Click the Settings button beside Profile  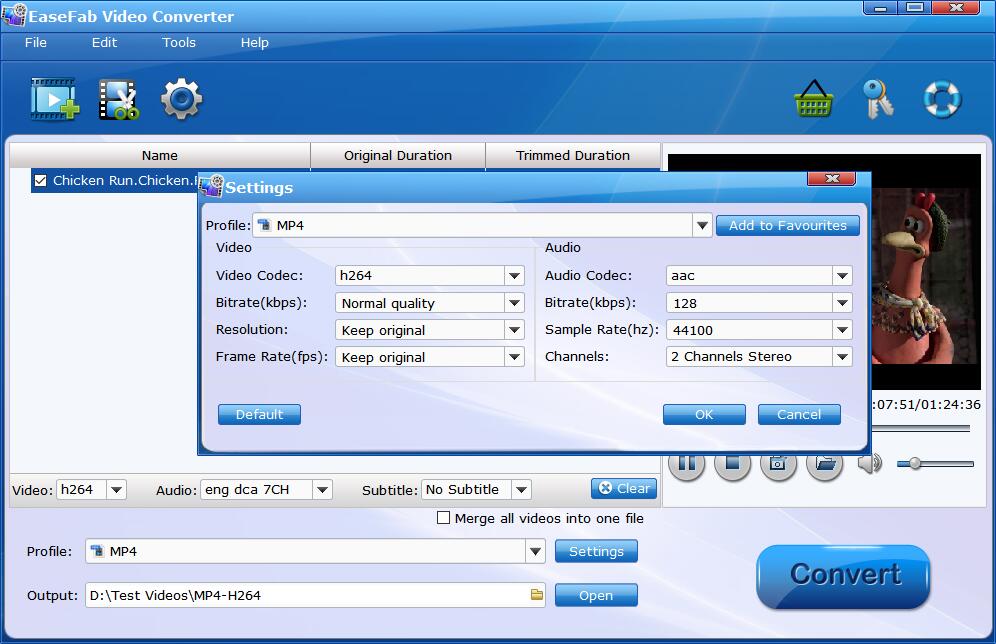[596, 551]
